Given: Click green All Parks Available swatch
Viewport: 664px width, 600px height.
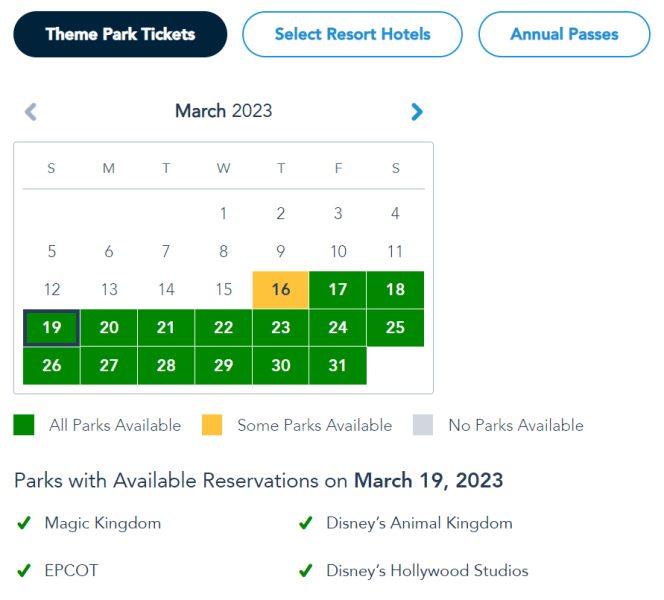Looking at the screenshot, I should click(24, 425).
